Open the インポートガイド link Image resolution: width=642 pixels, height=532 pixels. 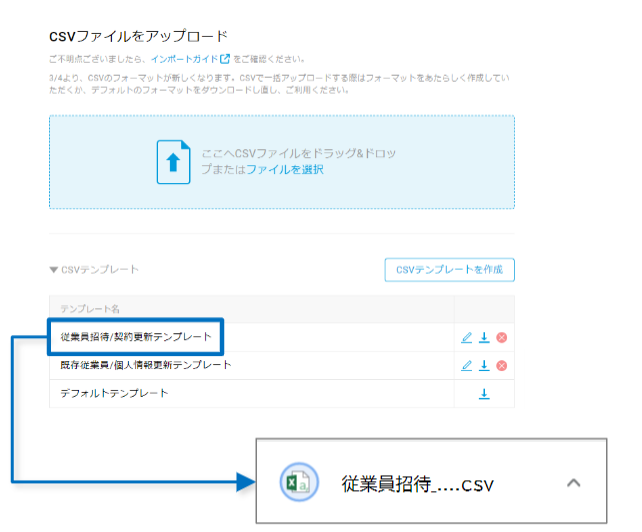(185, 59)
